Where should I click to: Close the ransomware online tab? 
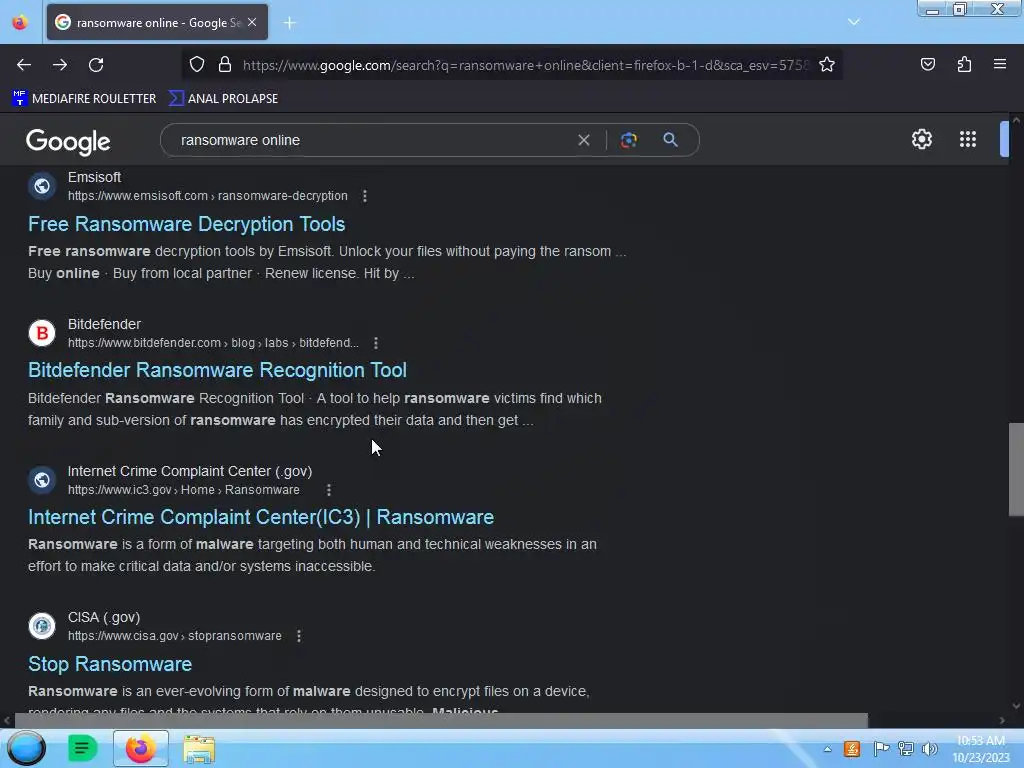click(x=252, y=22)
